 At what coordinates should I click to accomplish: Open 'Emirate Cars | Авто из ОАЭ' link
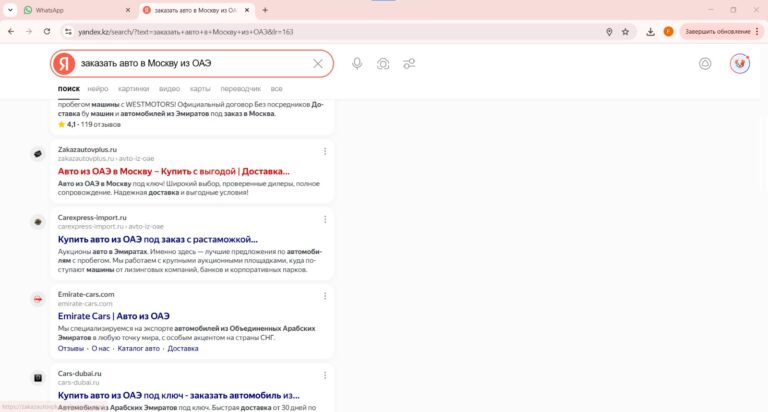(113, 316)
